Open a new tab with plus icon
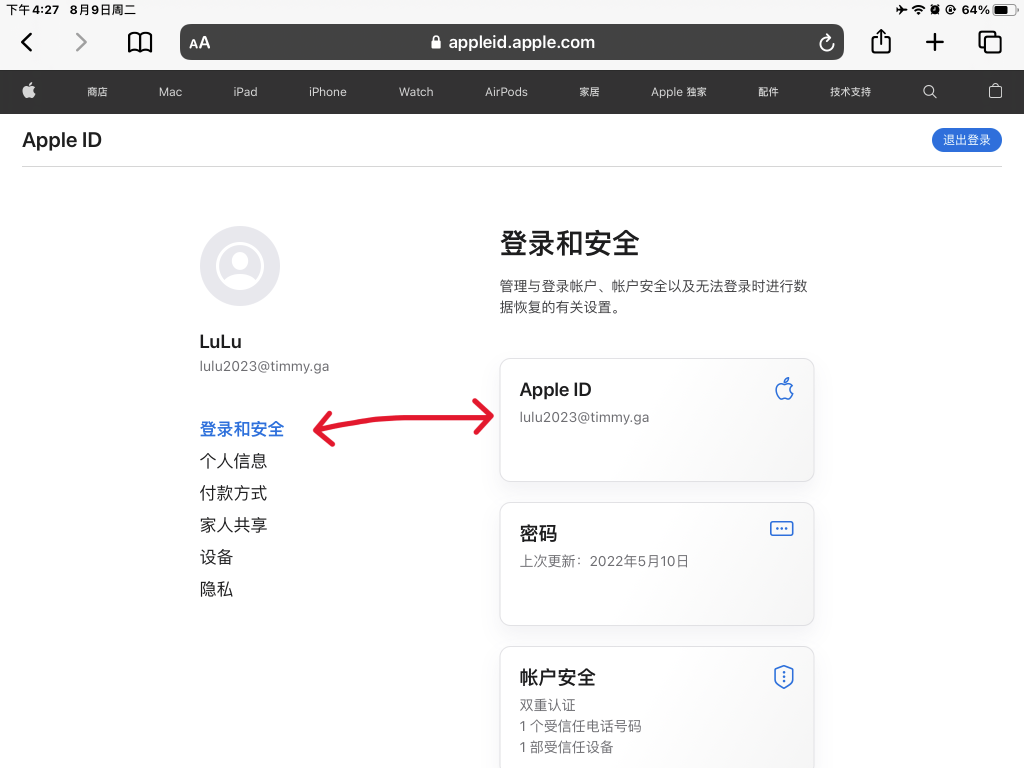The image size is (1024, 768). coord(935,42)
